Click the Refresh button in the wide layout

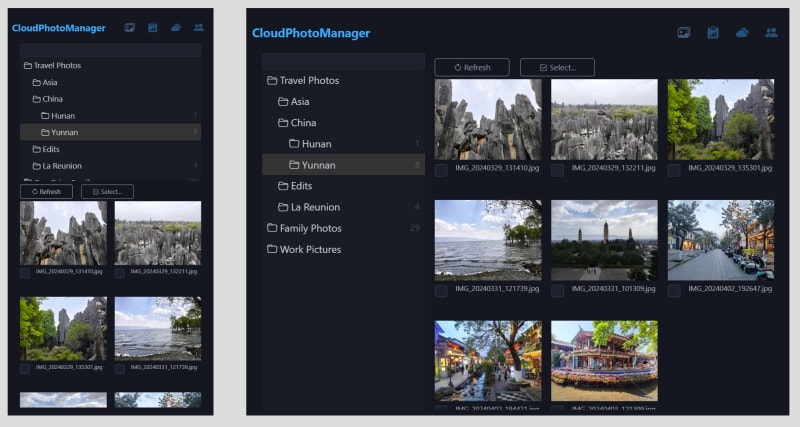click(x=472, y=67)
